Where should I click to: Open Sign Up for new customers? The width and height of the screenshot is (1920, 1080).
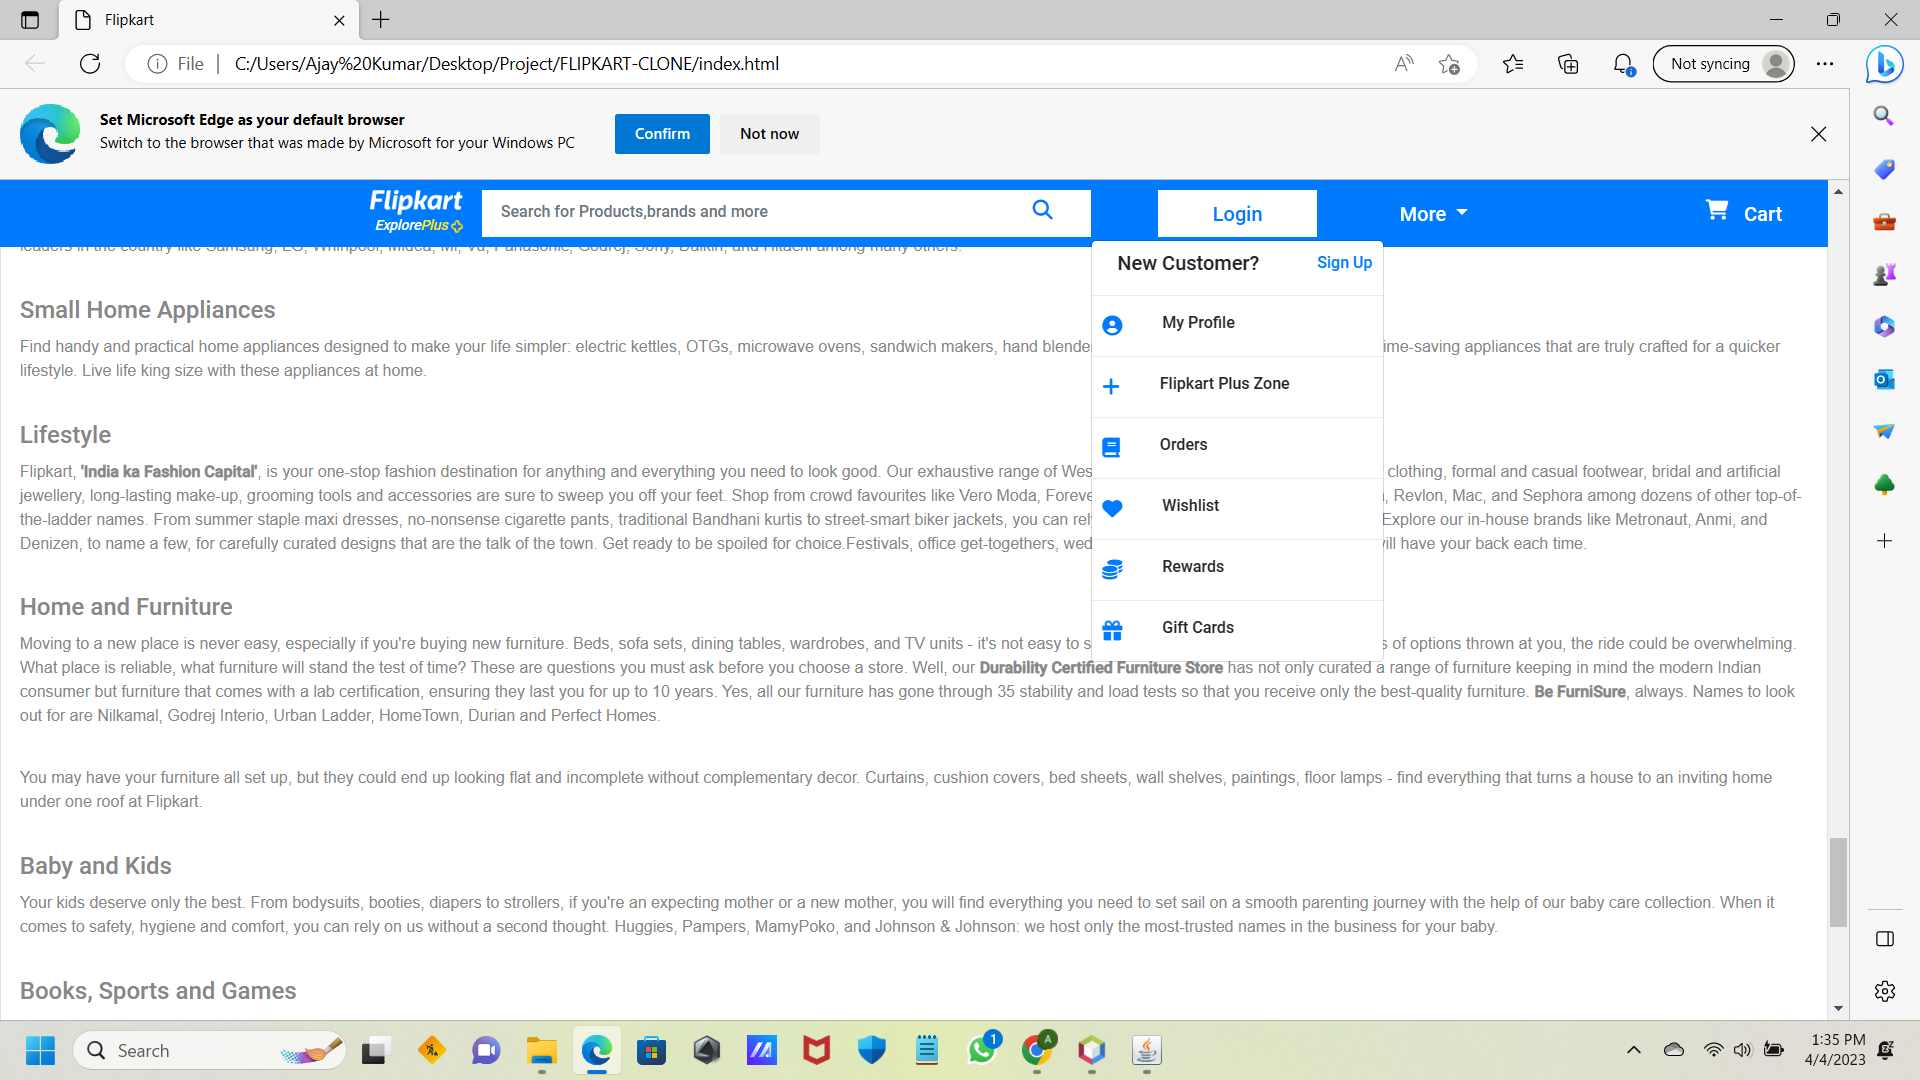pyautogui.click(x=1343, y=262)
